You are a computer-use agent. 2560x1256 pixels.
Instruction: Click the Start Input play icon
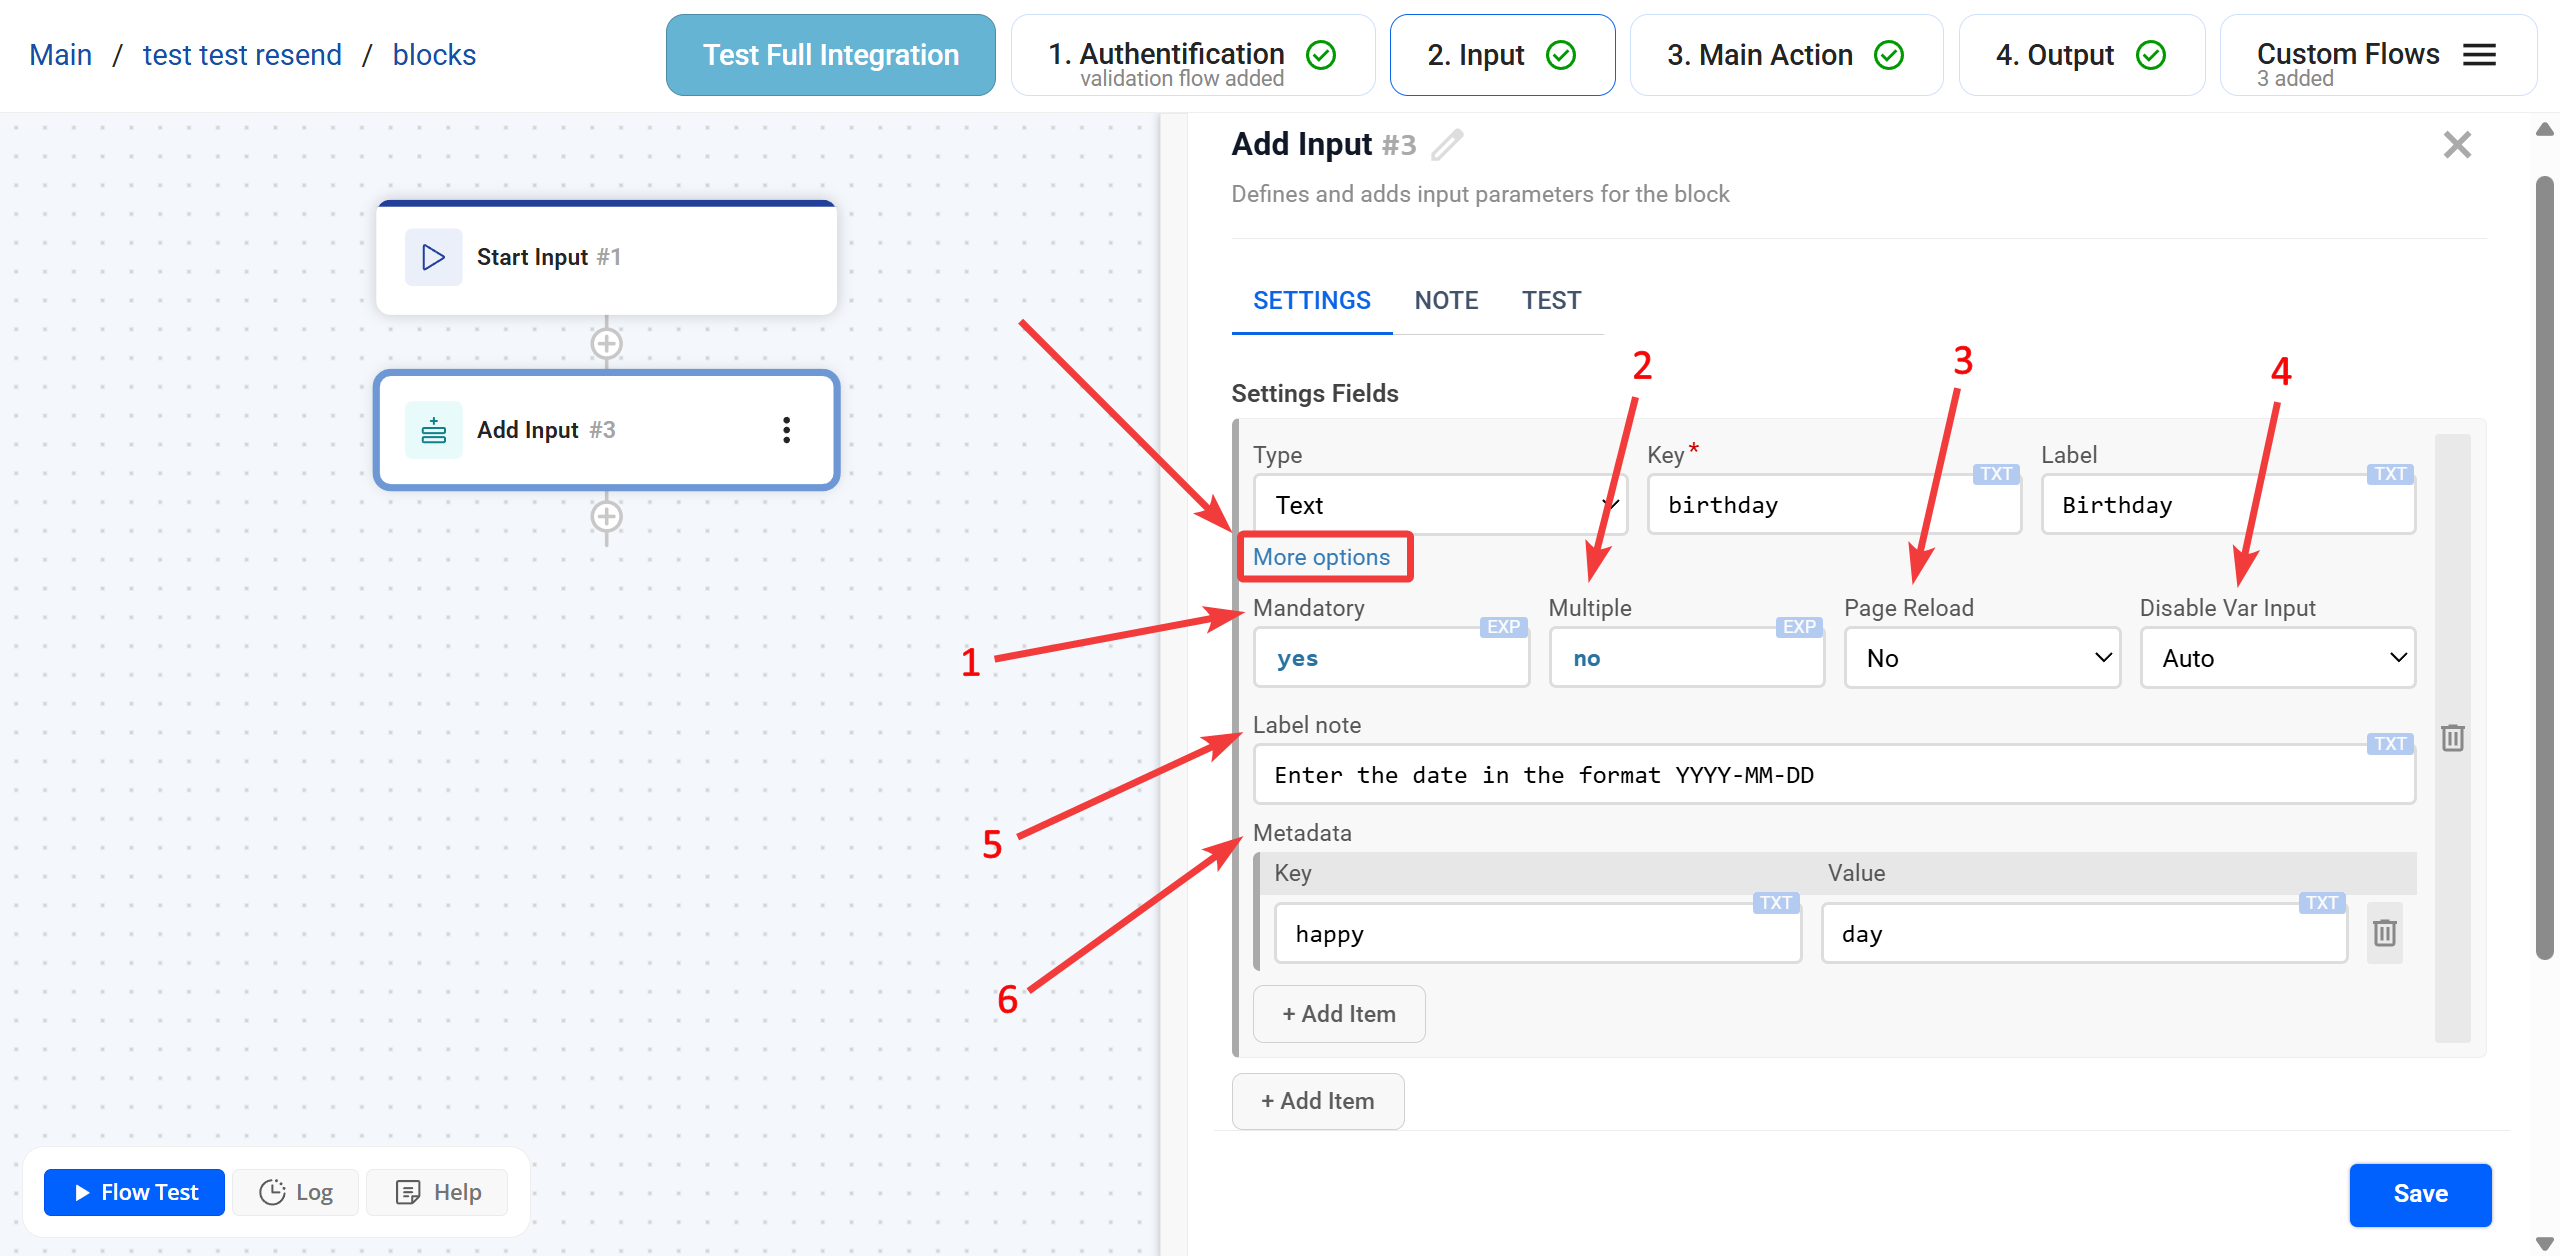tap(433, 257)
